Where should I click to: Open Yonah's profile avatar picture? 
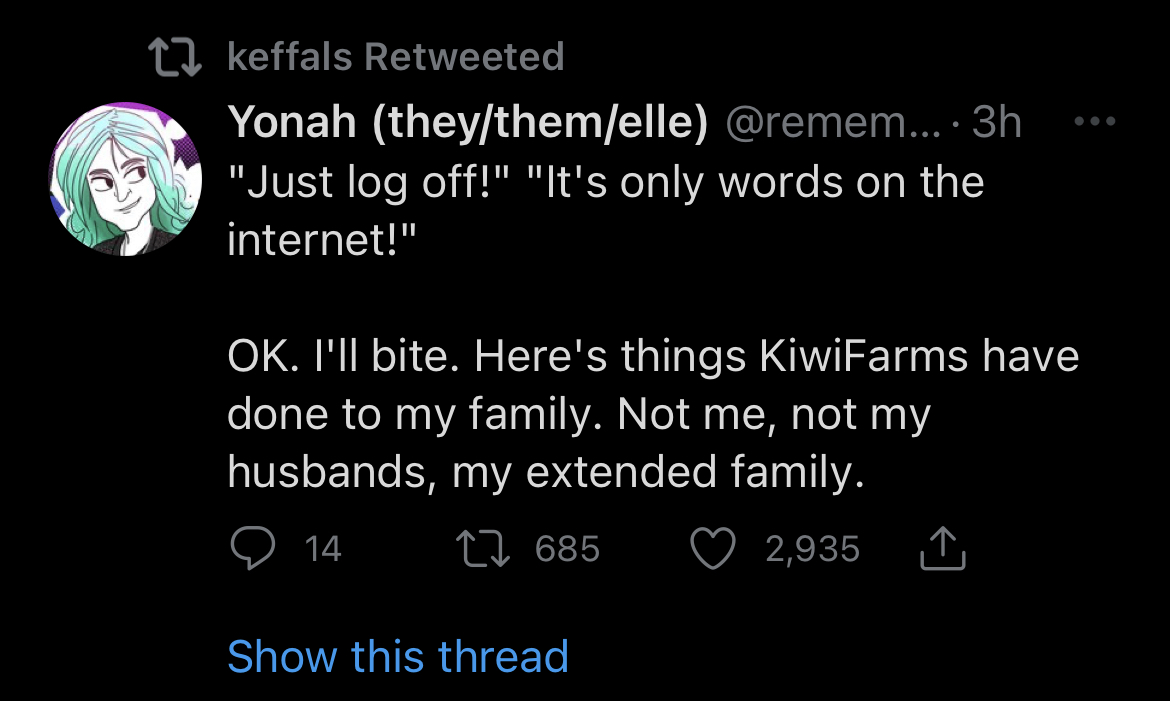tap(125, 179)
